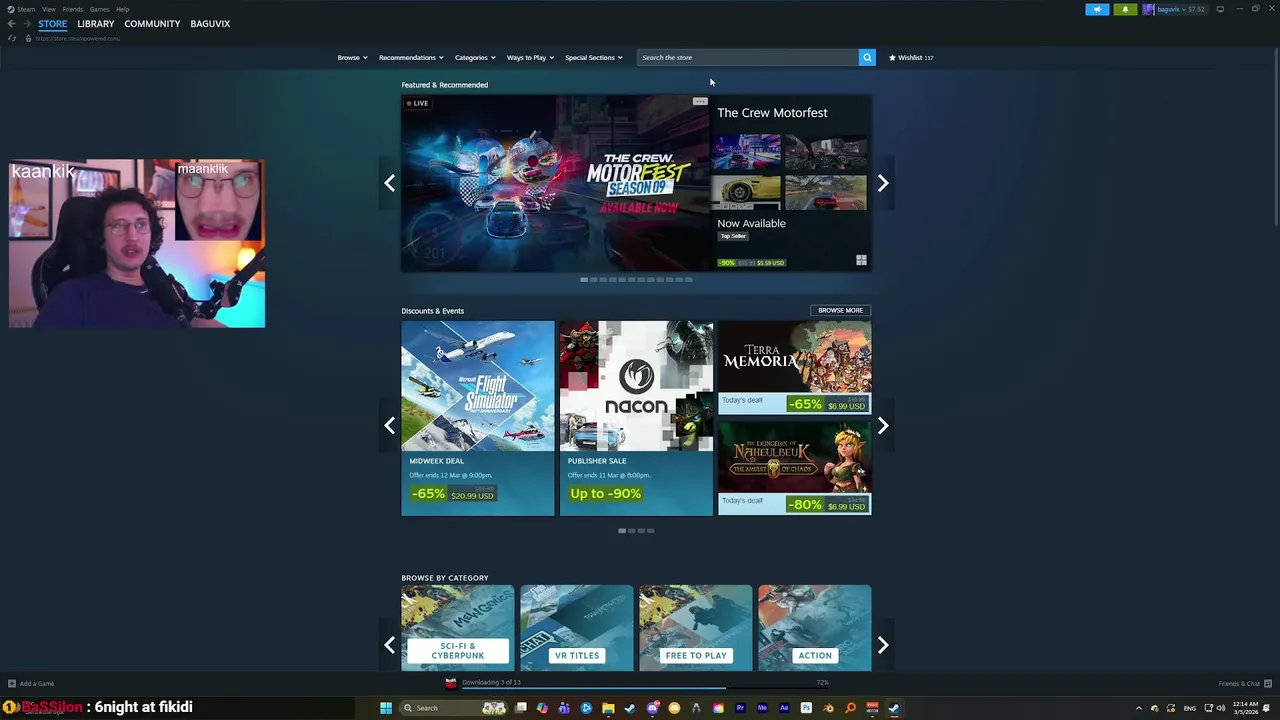Switch to the LIBRARY tab
Image resolution: width=1280 pixels, height=720 pixels.
[96, 24]
